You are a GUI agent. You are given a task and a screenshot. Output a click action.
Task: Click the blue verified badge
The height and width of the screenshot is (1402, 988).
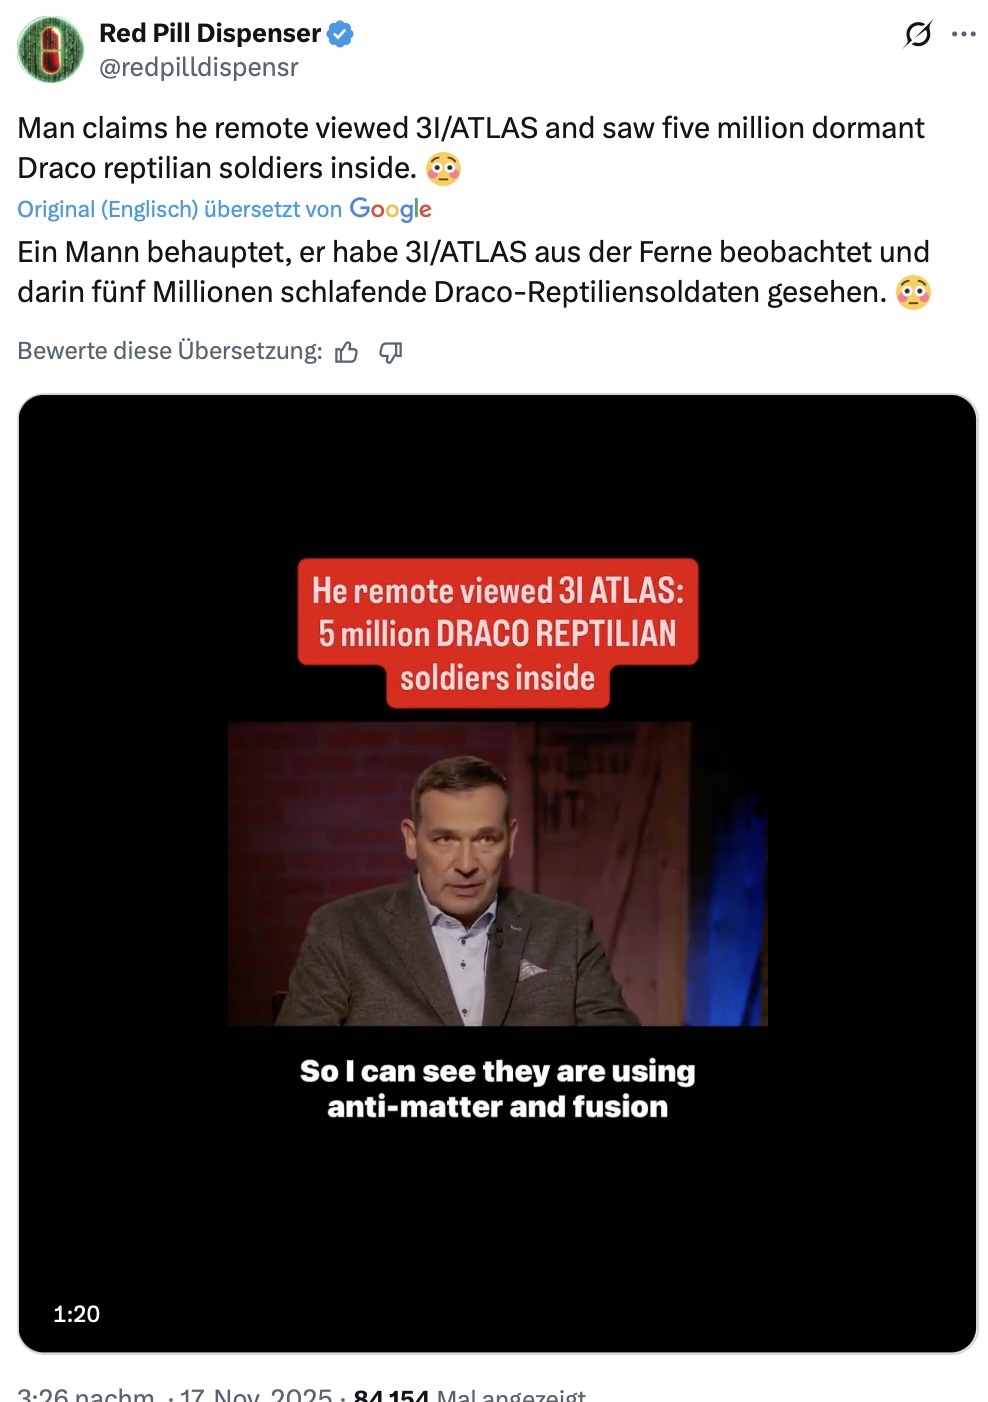point(341,34)
